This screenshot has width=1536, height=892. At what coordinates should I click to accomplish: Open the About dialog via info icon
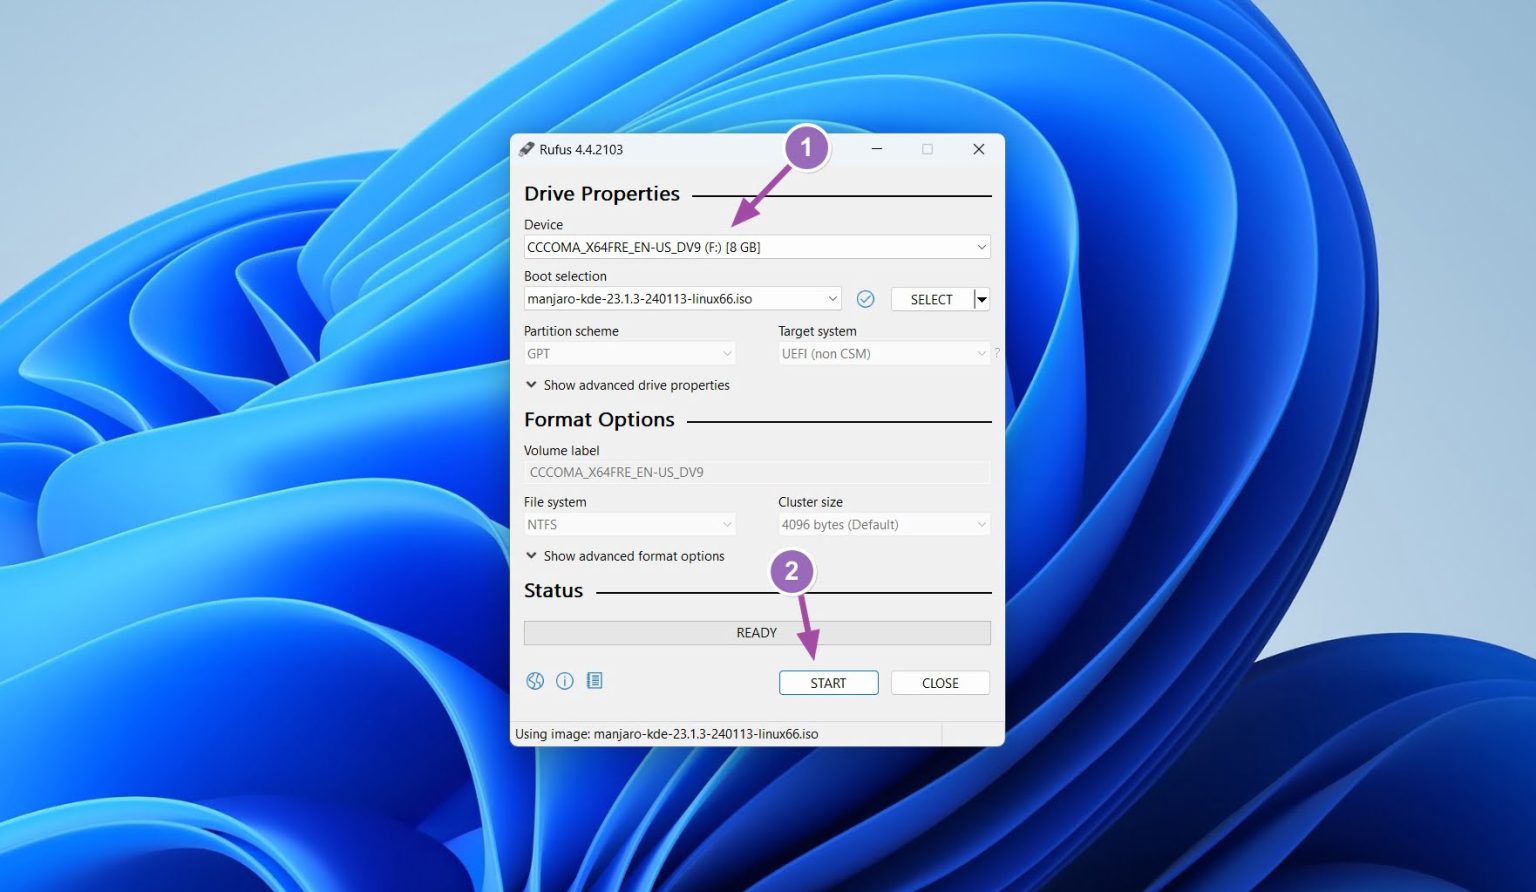point(565,680)
